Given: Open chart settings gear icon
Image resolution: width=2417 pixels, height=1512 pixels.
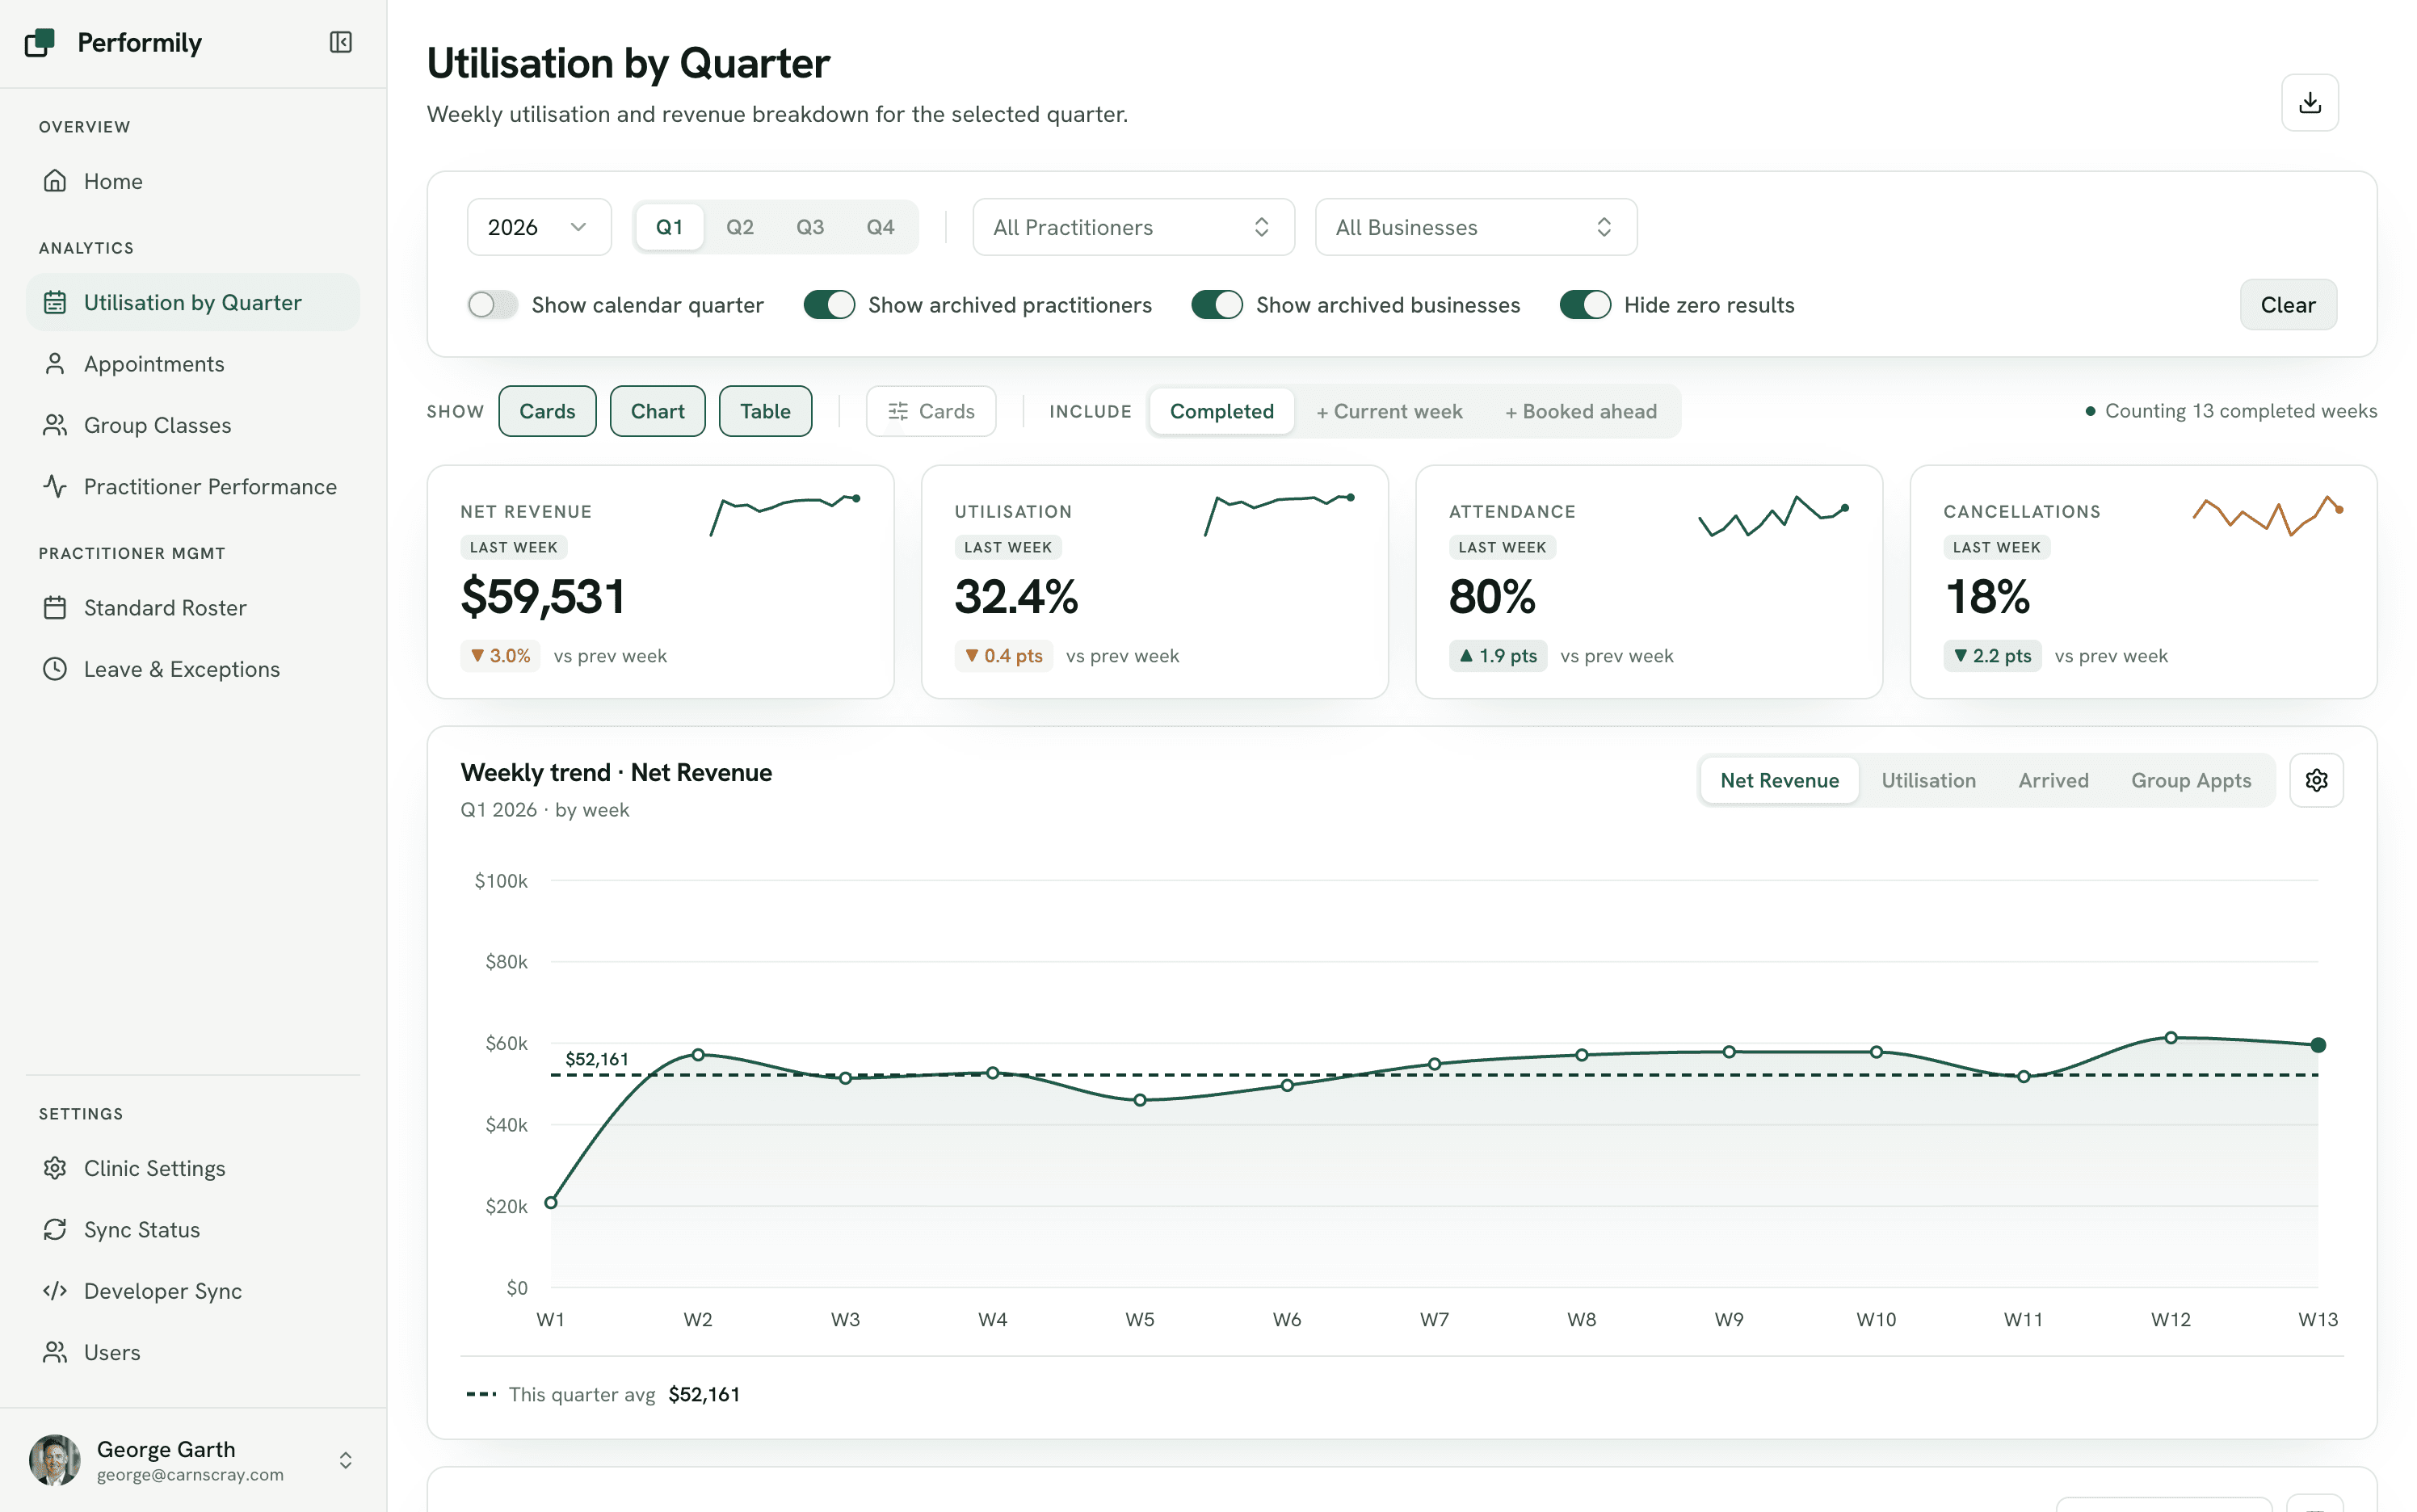Looking at the screenshot, I should pyautogui.click(x=2316, y=780).
